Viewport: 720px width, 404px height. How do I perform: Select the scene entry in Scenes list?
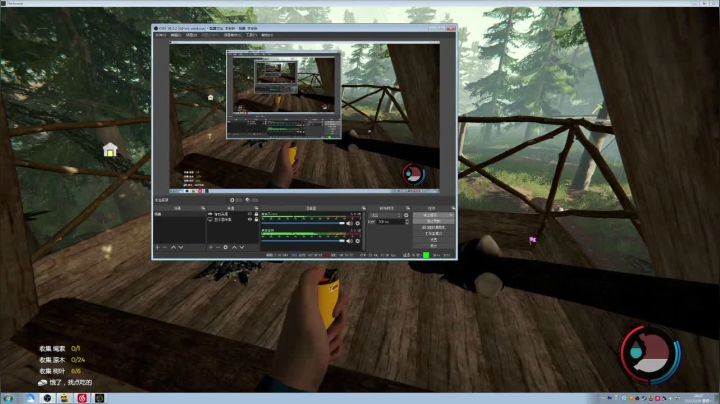pos(180,214)
